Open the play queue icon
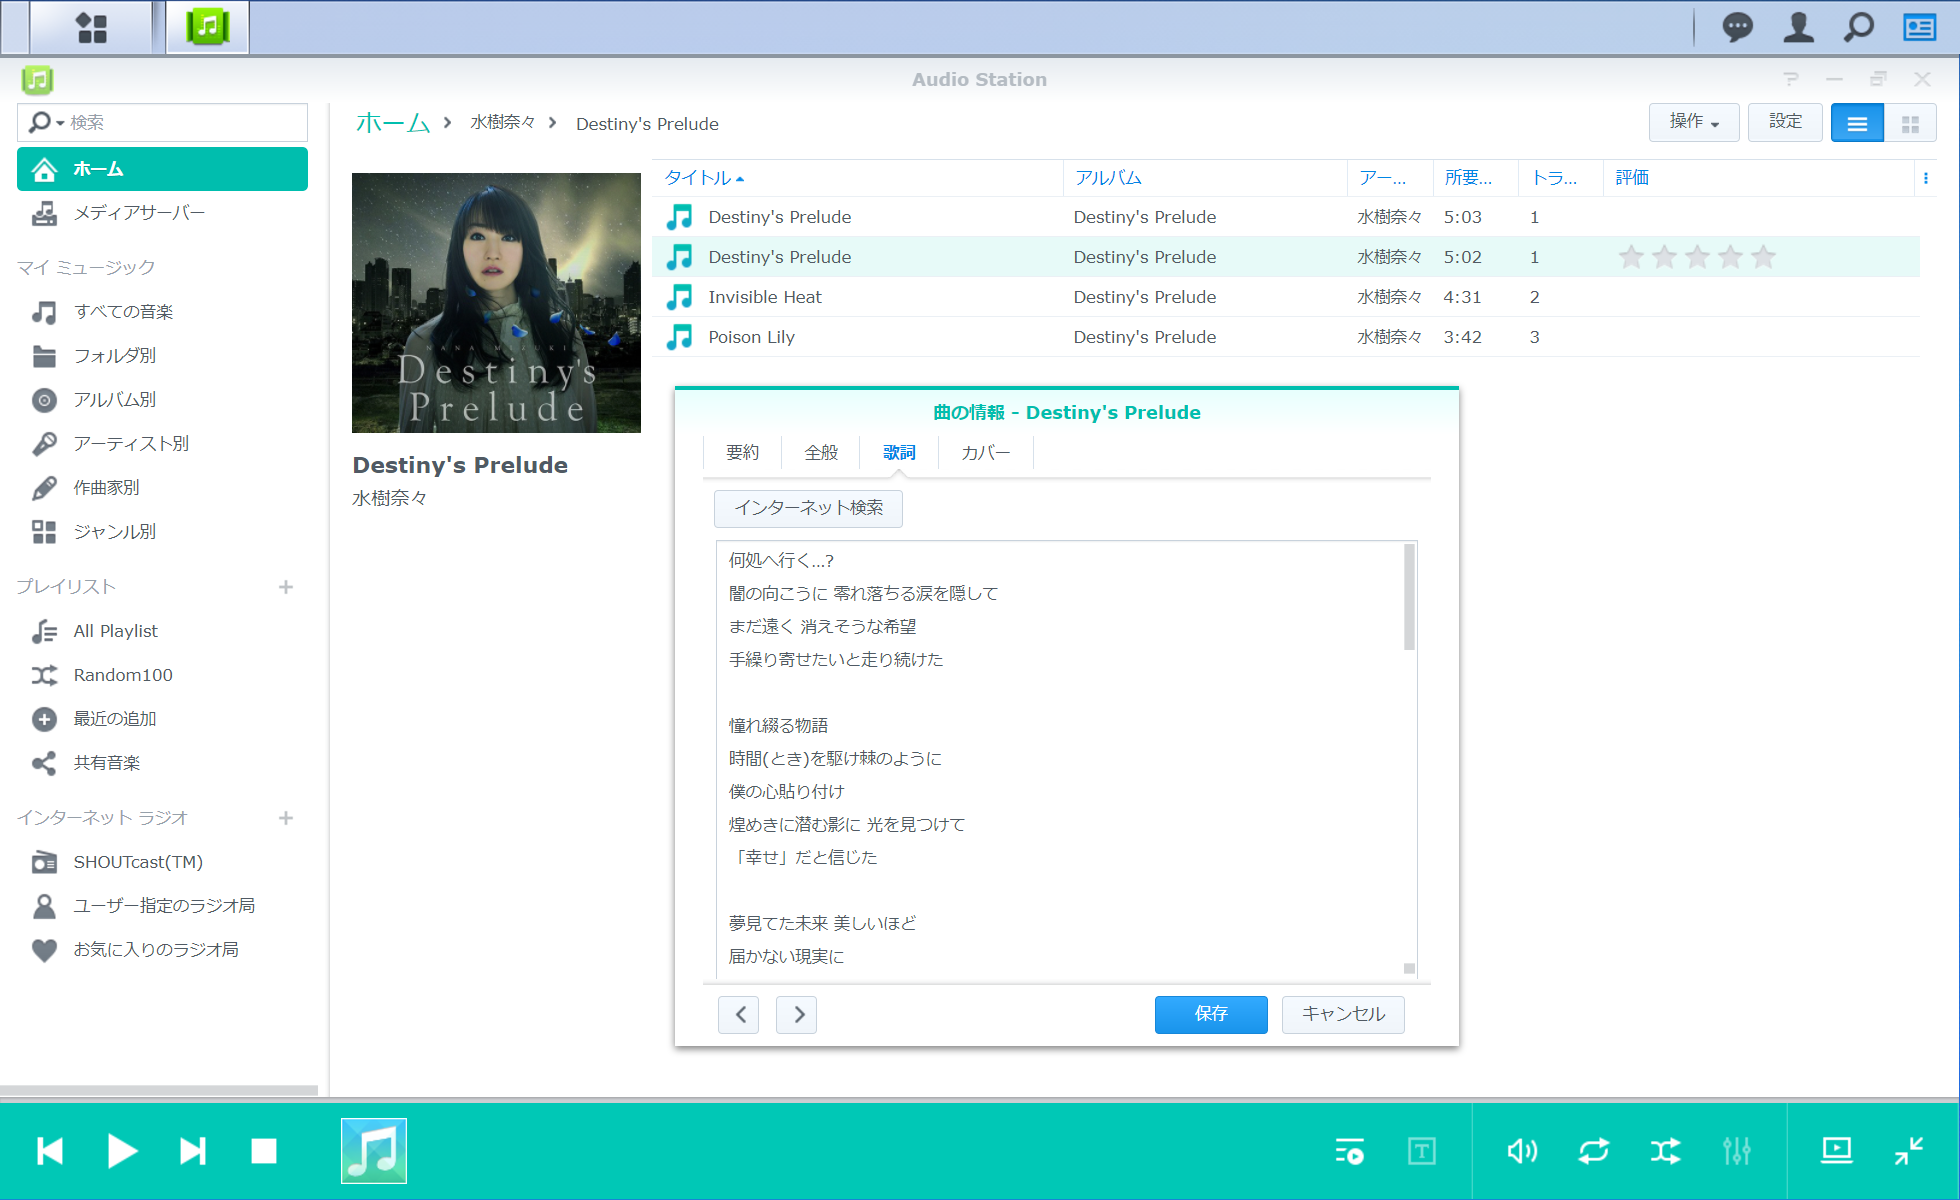 click(x=1349, y=1151)
